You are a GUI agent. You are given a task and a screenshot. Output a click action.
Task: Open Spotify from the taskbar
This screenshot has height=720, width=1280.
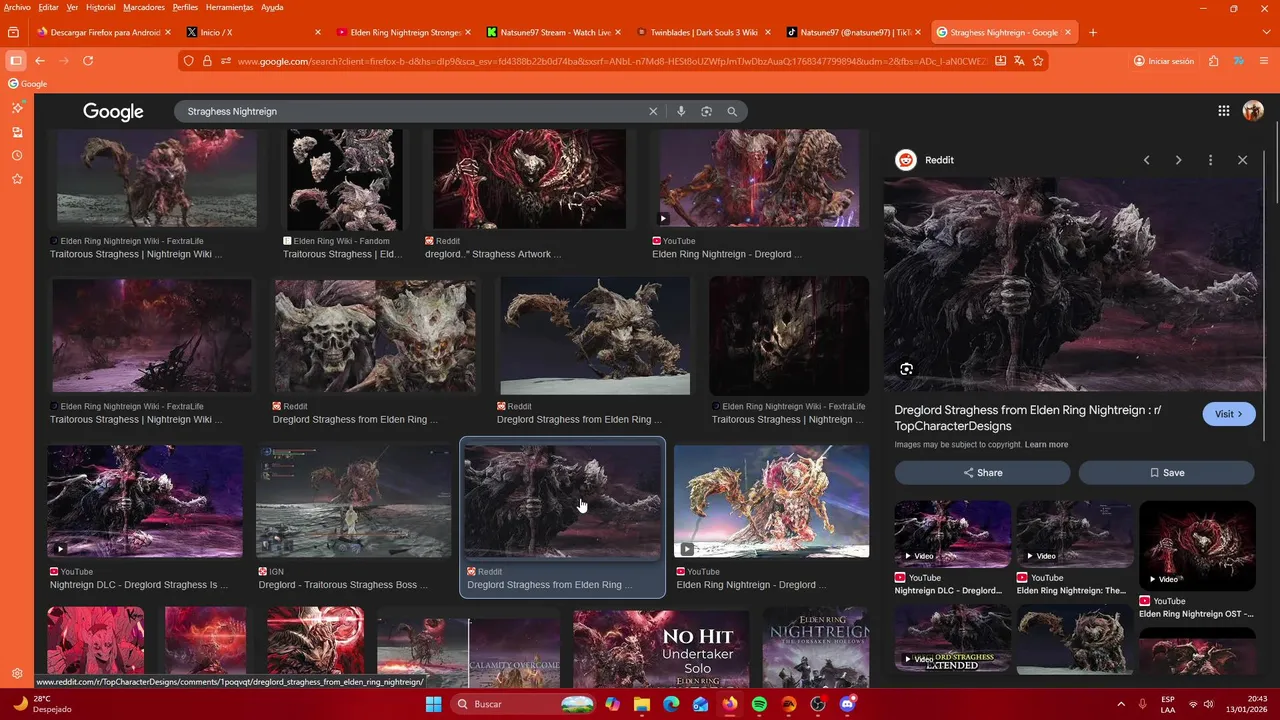(759, 704)
